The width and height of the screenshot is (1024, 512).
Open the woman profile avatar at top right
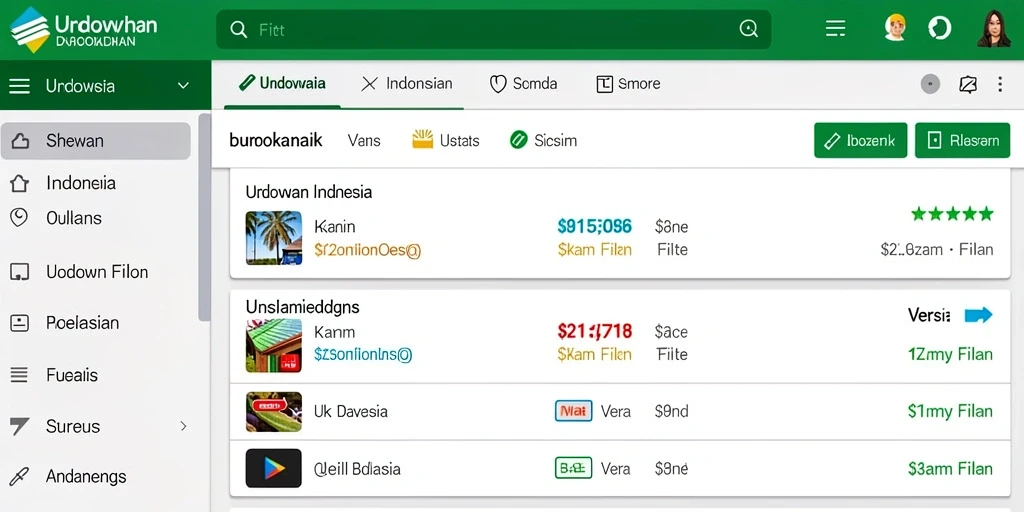[993, 29]
